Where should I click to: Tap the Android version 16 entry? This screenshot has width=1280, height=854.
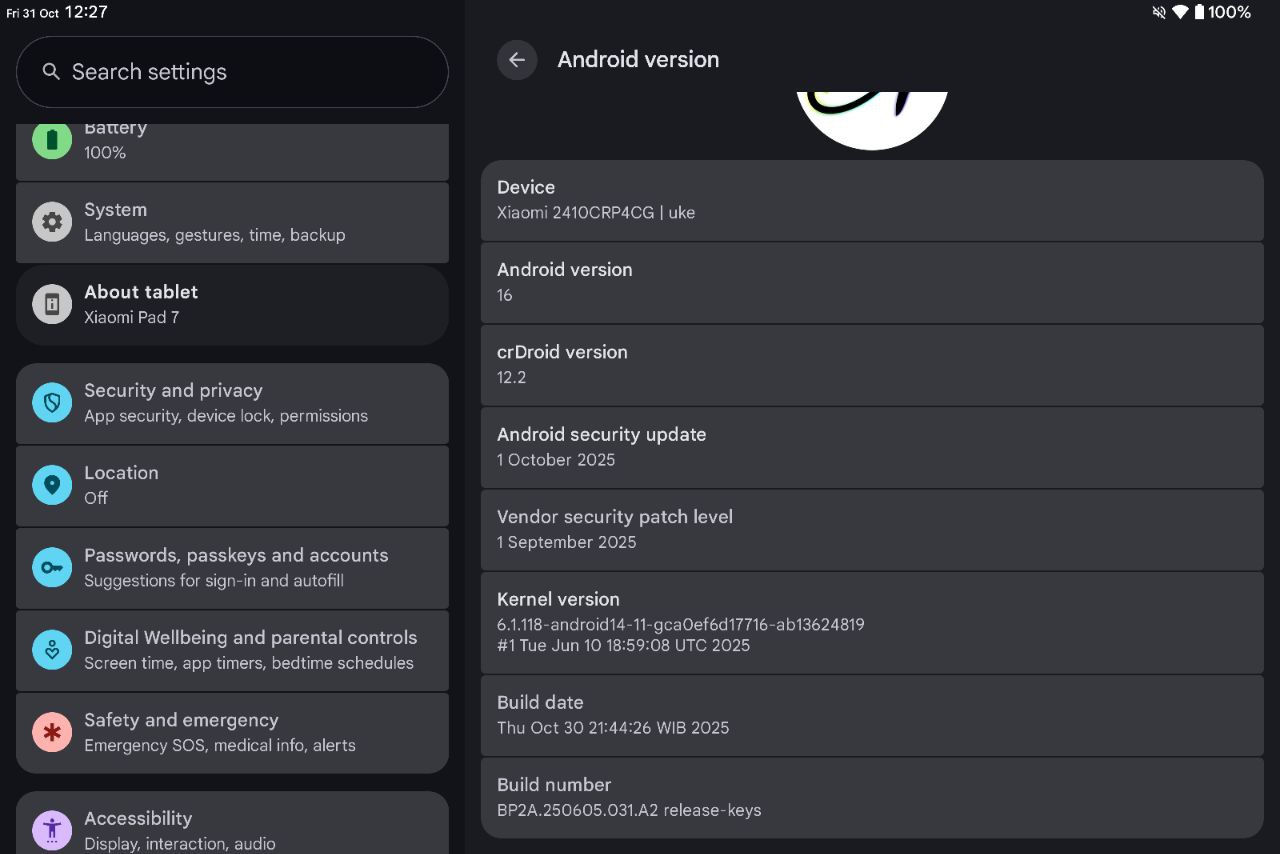pyautogui.click(x=870, y=282)
